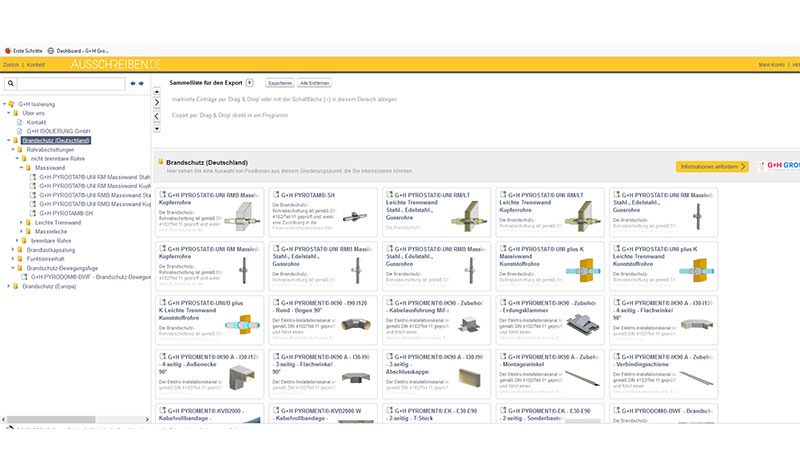Click the info icon next to Sammelliste für den Export
Screen dimensions: 800x472
[249, 83]
